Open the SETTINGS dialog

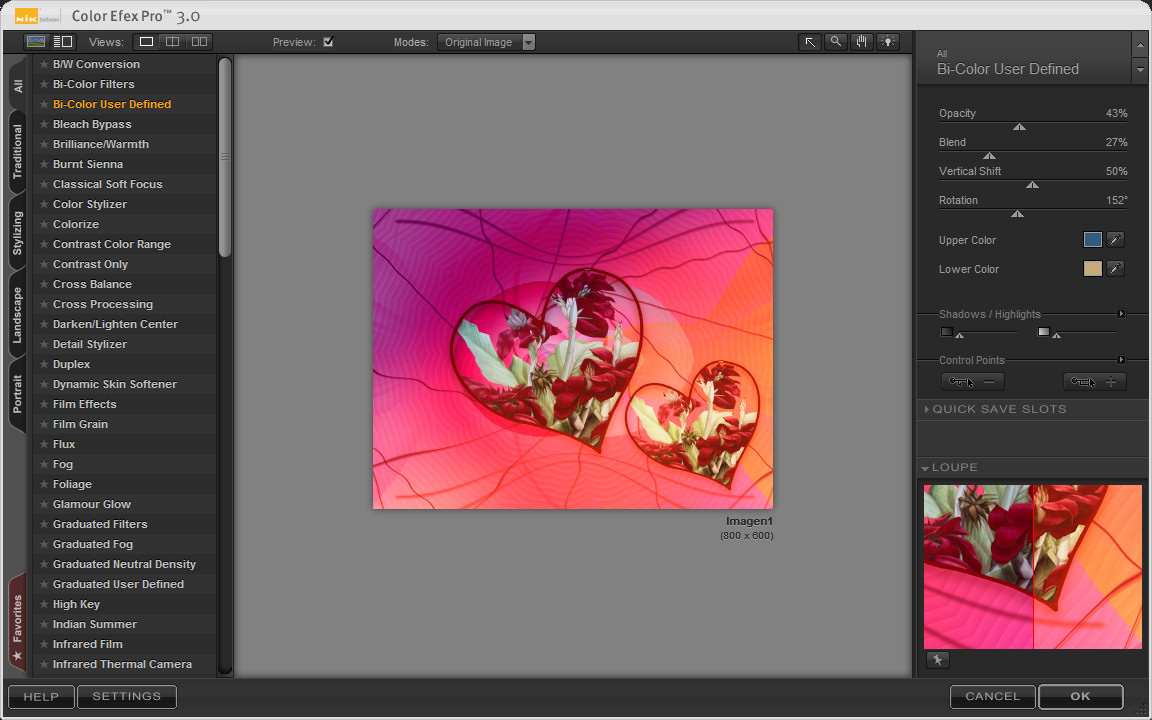click(126, 696)
